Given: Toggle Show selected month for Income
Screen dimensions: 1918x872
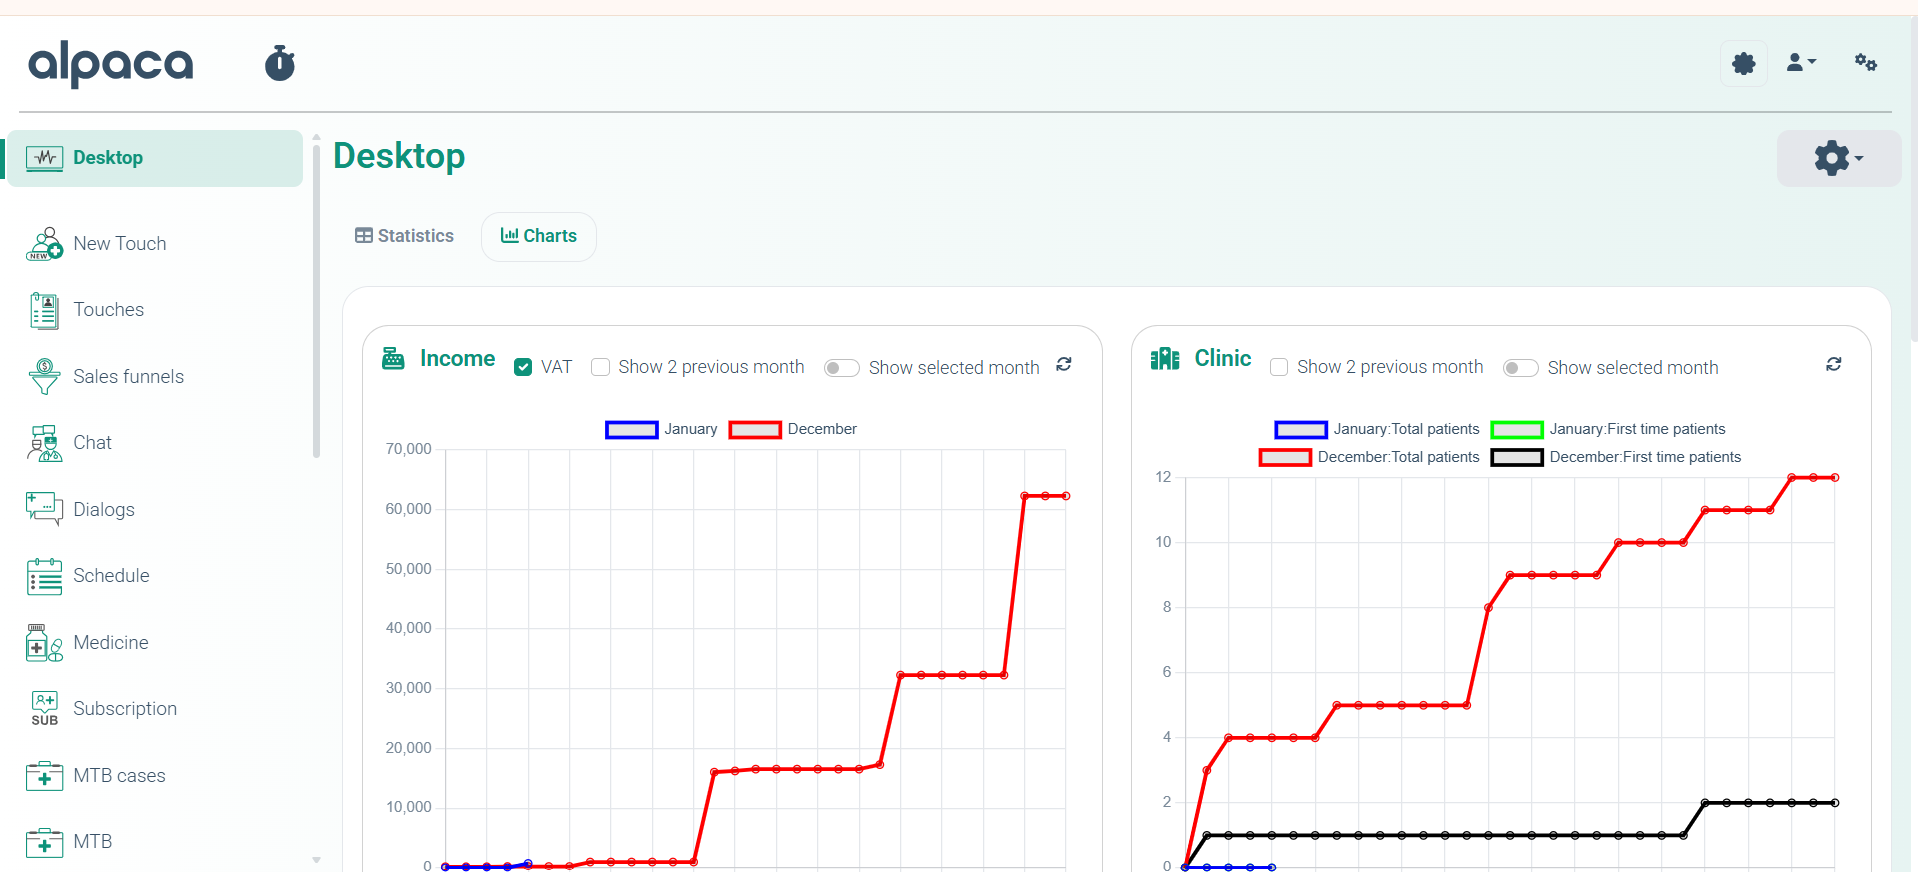Looking at the screenshot, I should [841, 368].
